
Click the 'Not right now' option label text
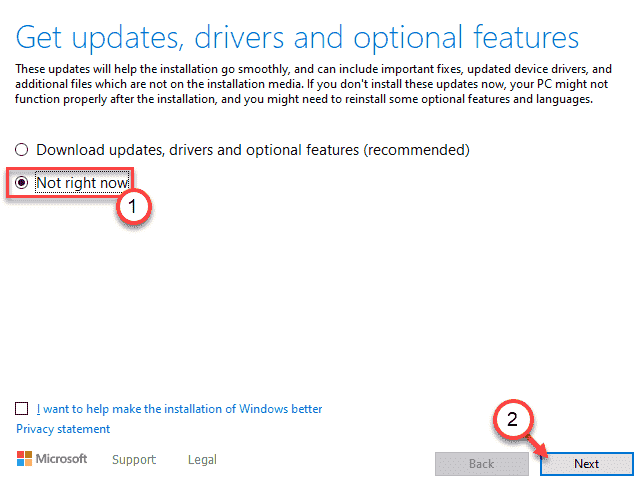[x=83, y=183]
